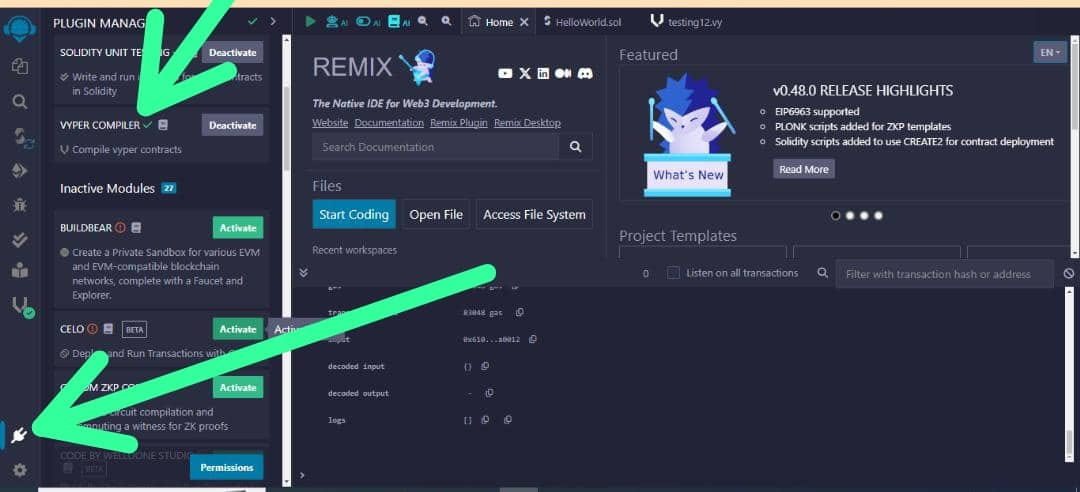Open the EN language dropdown
Screen dimensions: 1080x492
point(1050,52)
